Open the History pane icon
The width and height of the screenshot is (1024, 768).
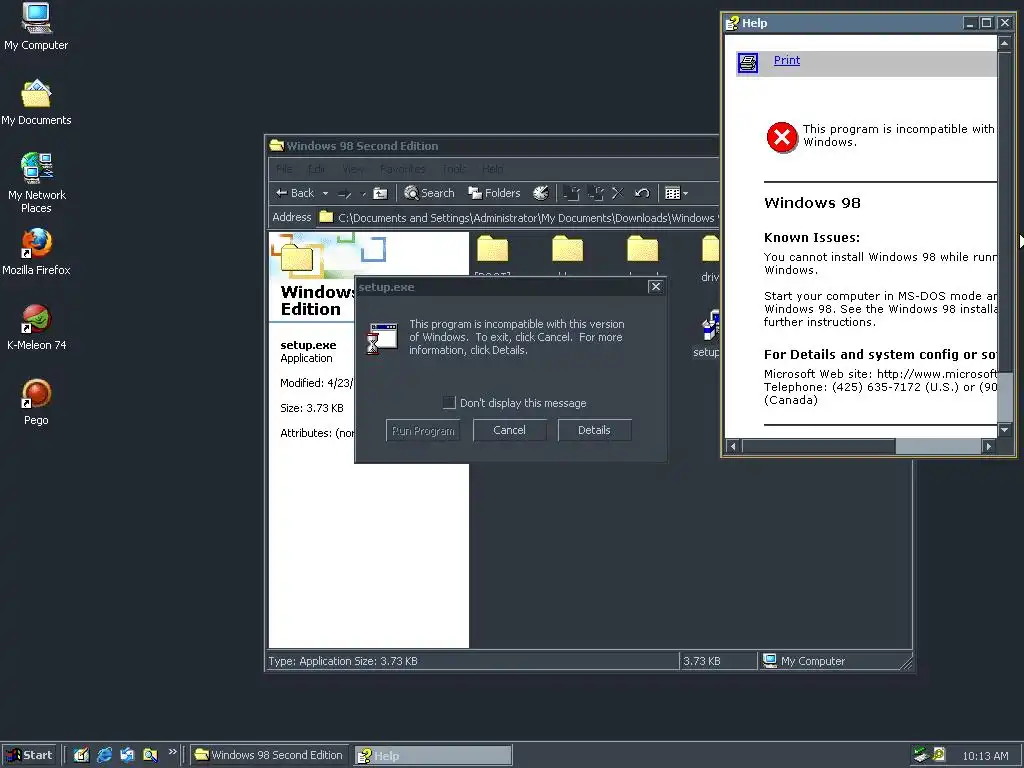pos(541,193)
